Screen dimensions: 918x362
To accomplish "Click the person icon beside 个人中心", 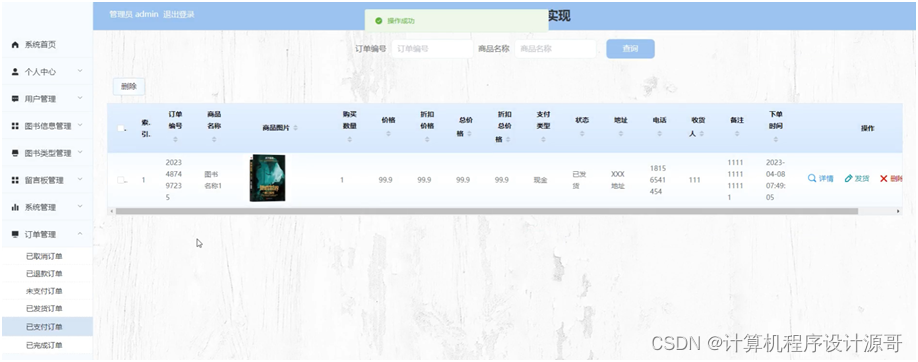I will pyautogui.click(x=15, y=71).
